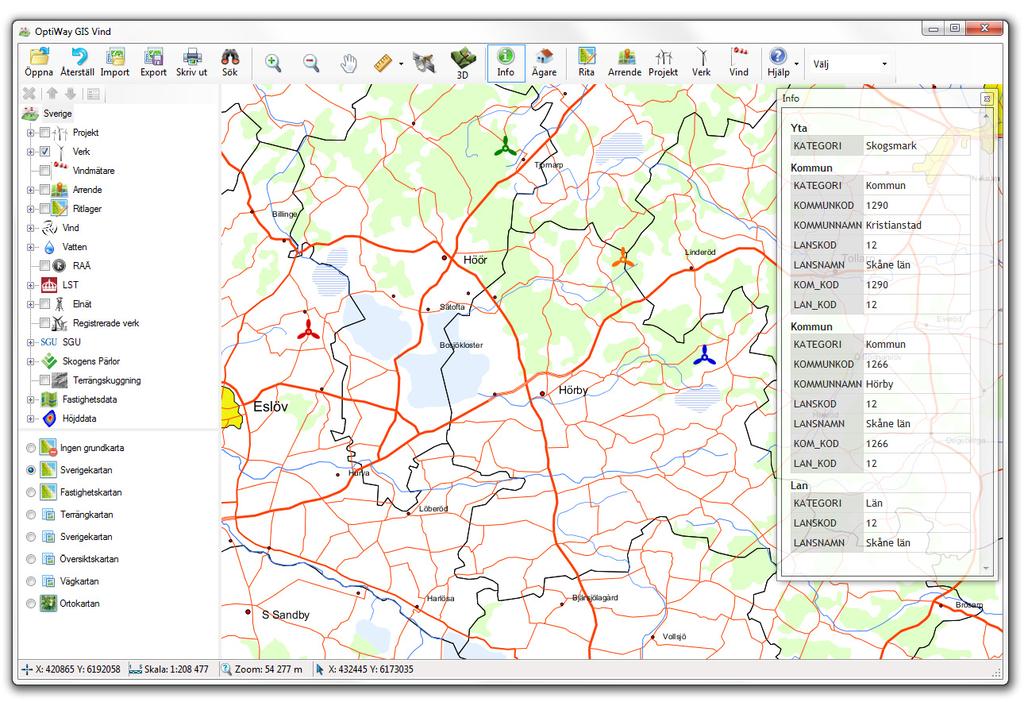This screenshot has width=1024, height=702.
Task: Expand the Höjddata tree node
Action: tap(30, 419)
